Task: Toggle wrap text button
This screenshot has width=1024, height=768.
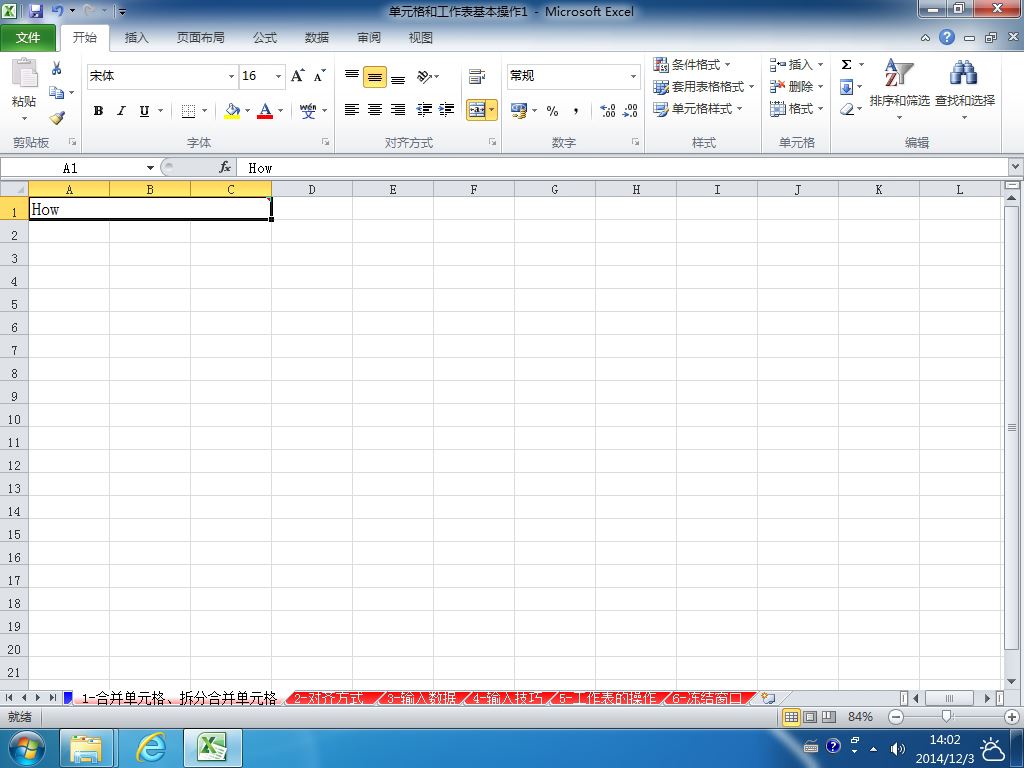Action: click(477, 76)
